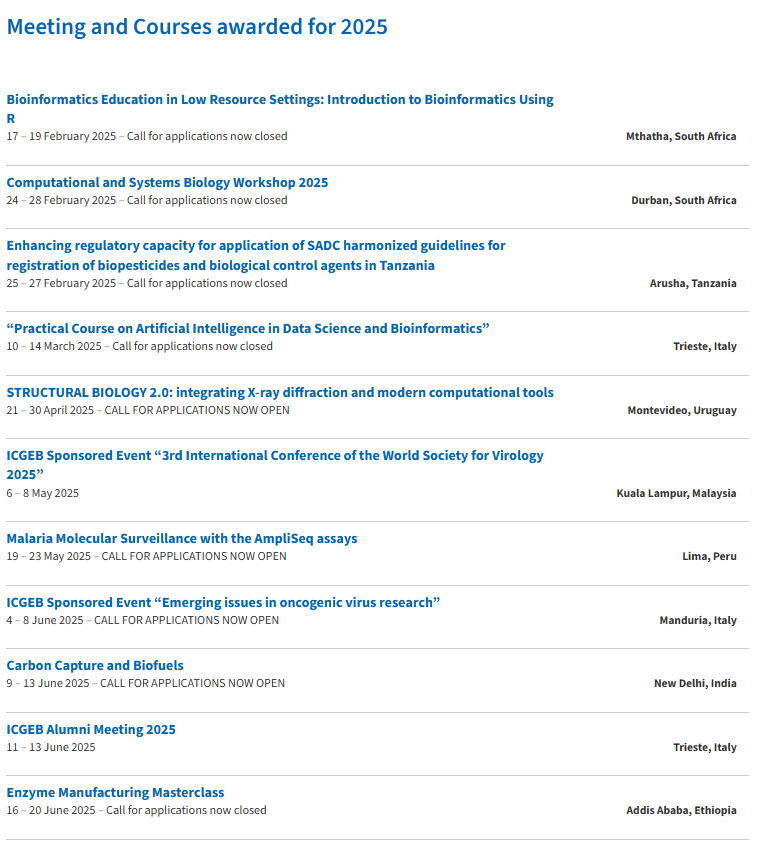Click the Meeting and Courses awarded heading
Viewport: 760px width, 847px height.
pyautogui.click(x=197, y=27)
